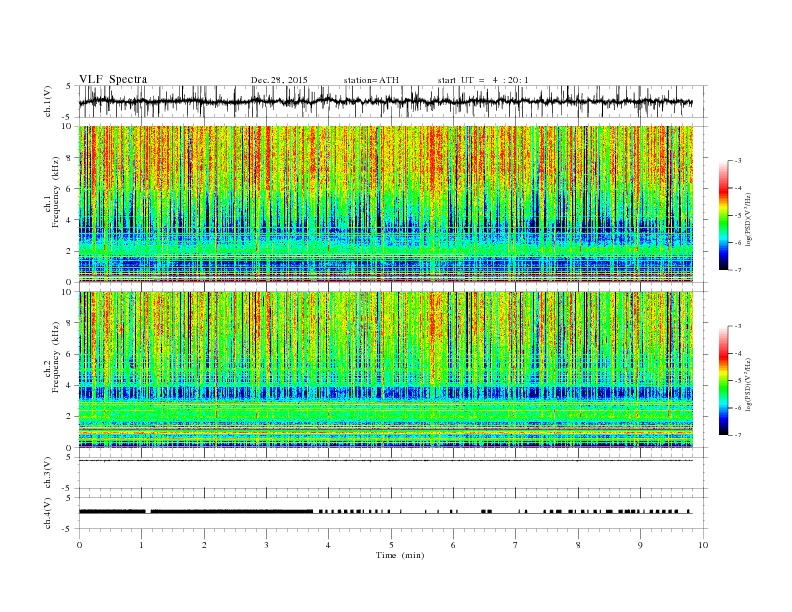This screenshot has height=612, width=792.
Task: Select the date text "Dec. 28, 2015"
Action: point(279,80)
